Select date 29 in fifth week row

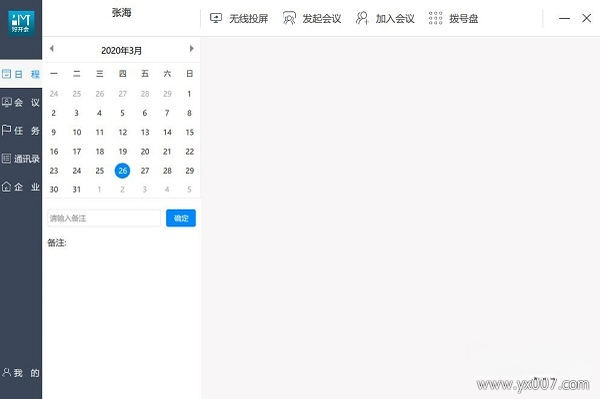[x=189, y=171]
